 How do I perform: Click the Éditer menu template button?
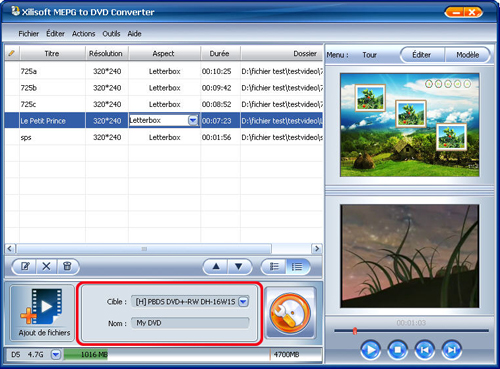422,55
